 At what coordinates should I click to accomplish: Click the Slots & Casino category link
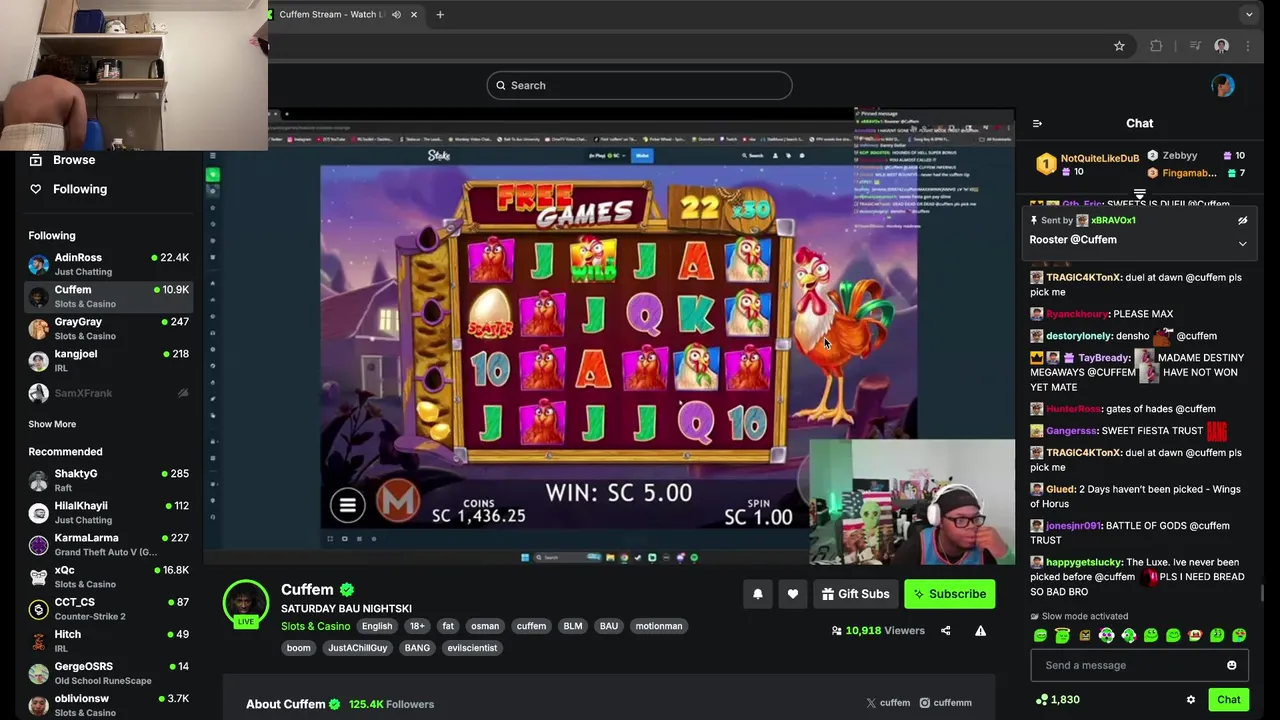[x=315, y=626]
